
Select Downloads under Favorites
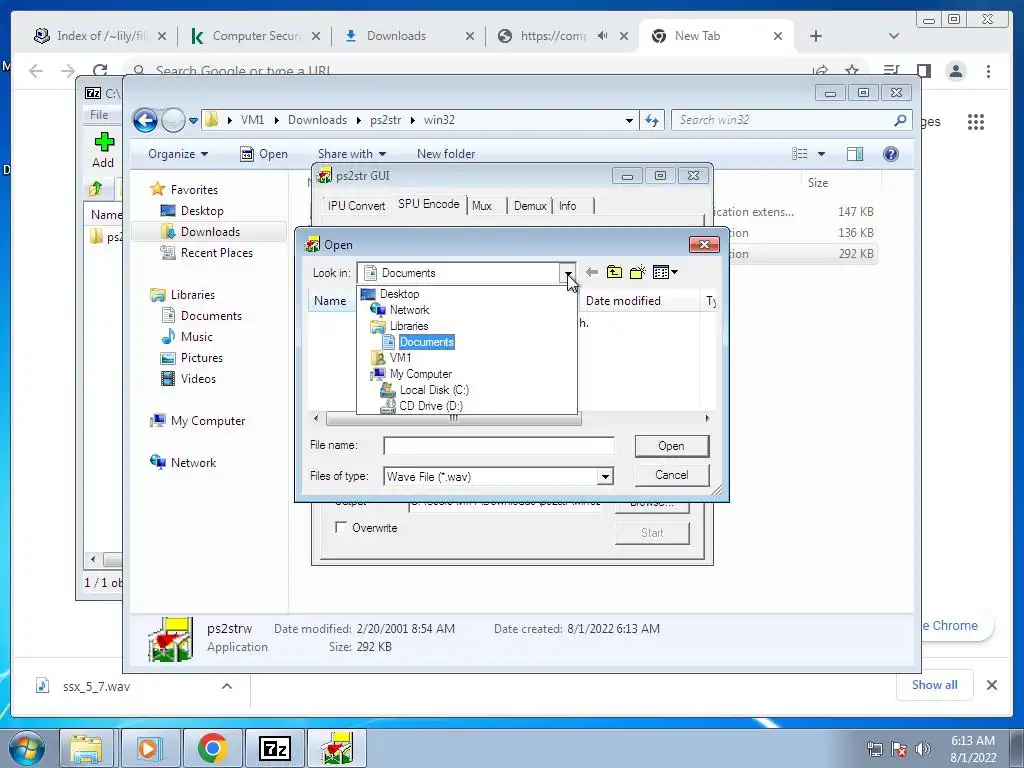pyautogui.click(x=210, y=232)
